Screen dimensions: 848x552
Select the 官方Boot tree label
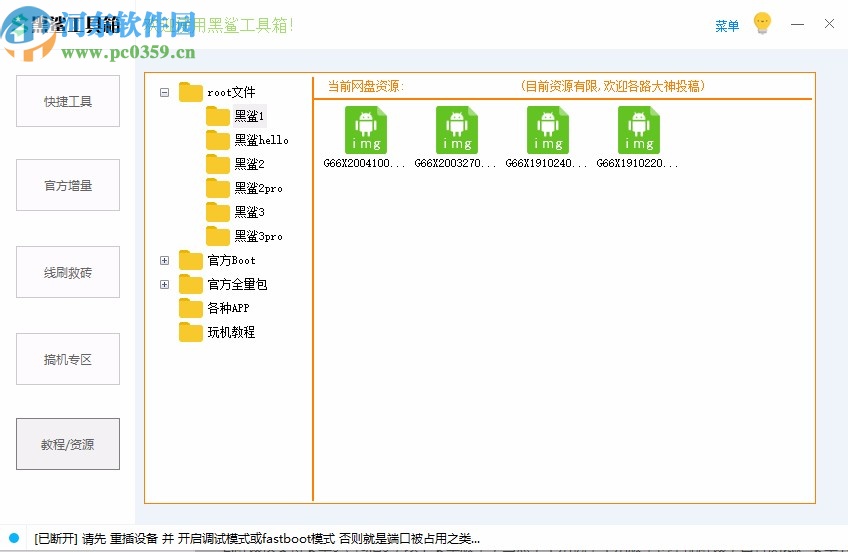(x=231, y=261)
